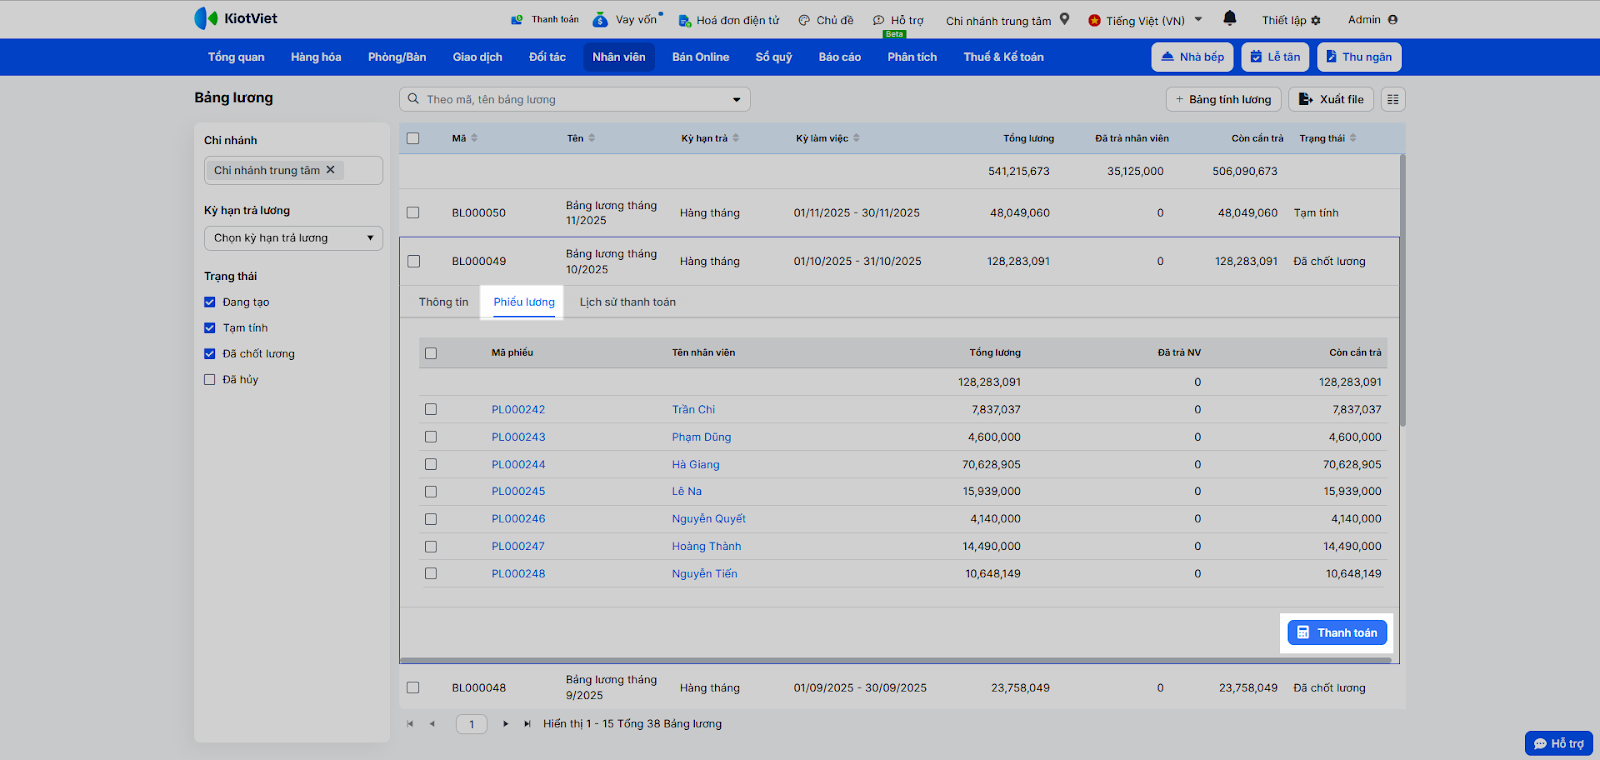This screenshot has height=760, width=1600.
Task: Select checkbox for payslip PL000244
Action: (431, 464)
